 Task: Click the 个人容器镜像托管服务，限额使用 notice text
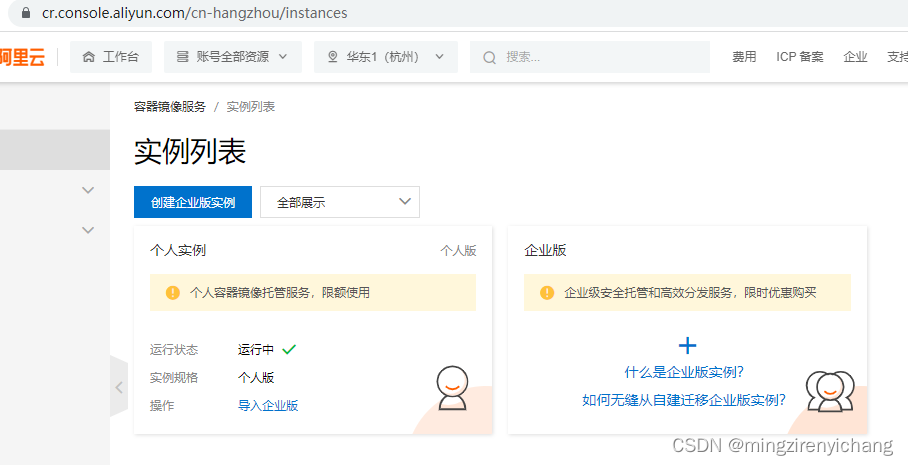click(x=280, y=292)
